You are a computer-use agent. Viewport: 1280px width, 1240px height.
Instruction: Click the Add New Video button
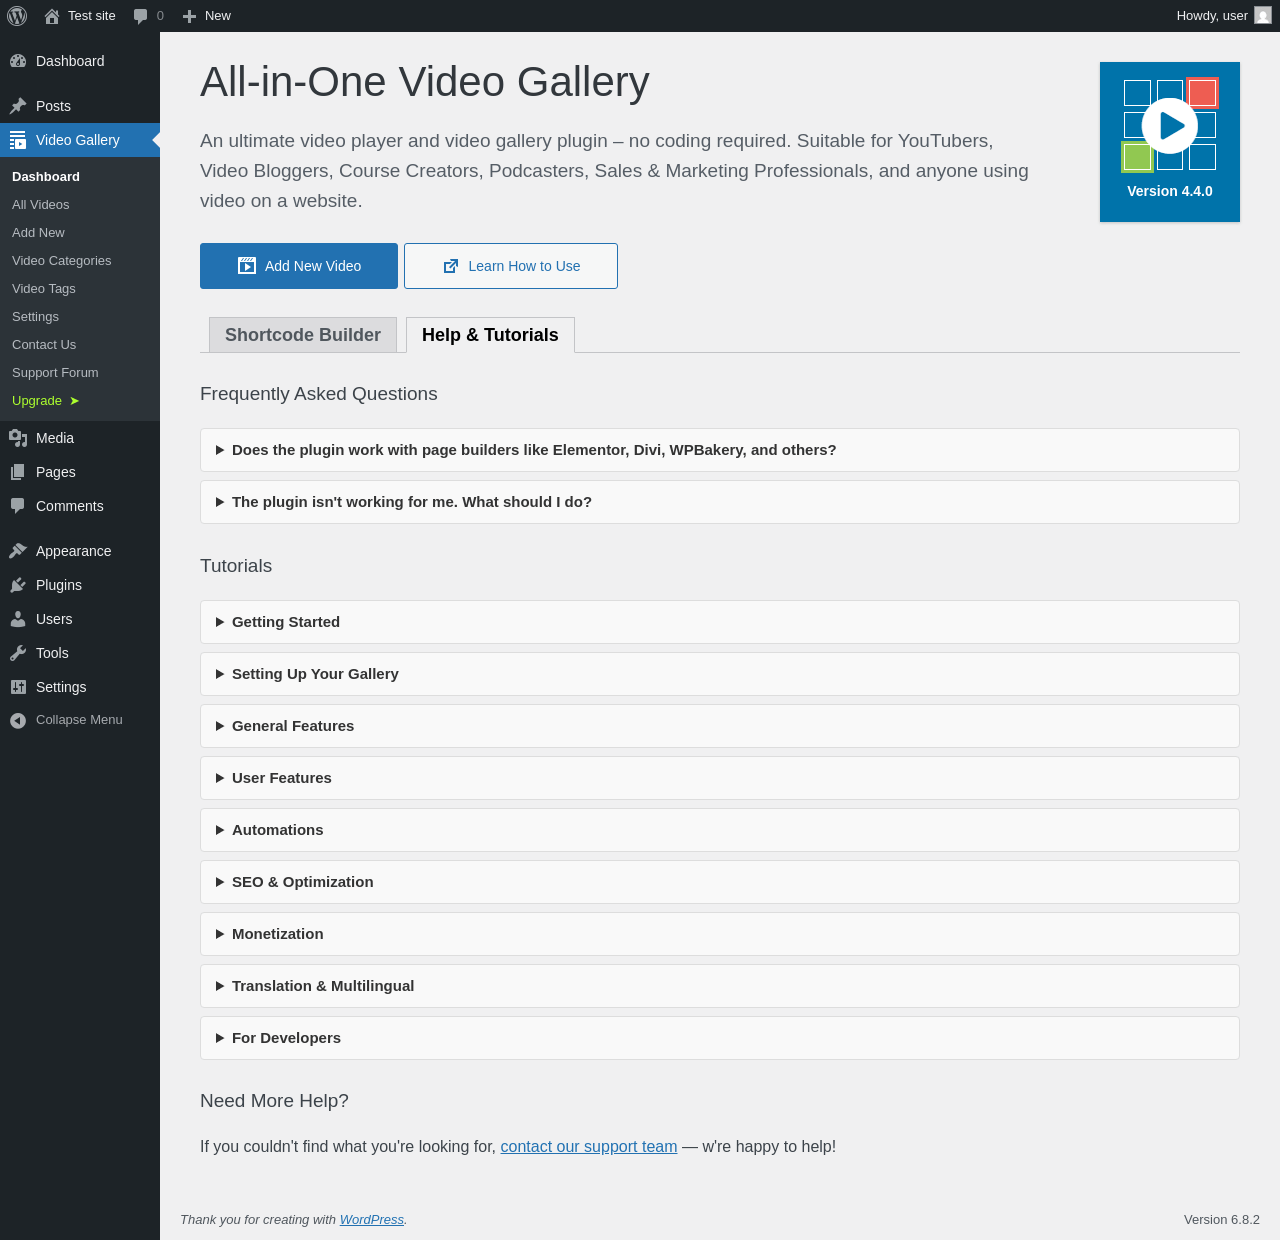pos(299,266)
